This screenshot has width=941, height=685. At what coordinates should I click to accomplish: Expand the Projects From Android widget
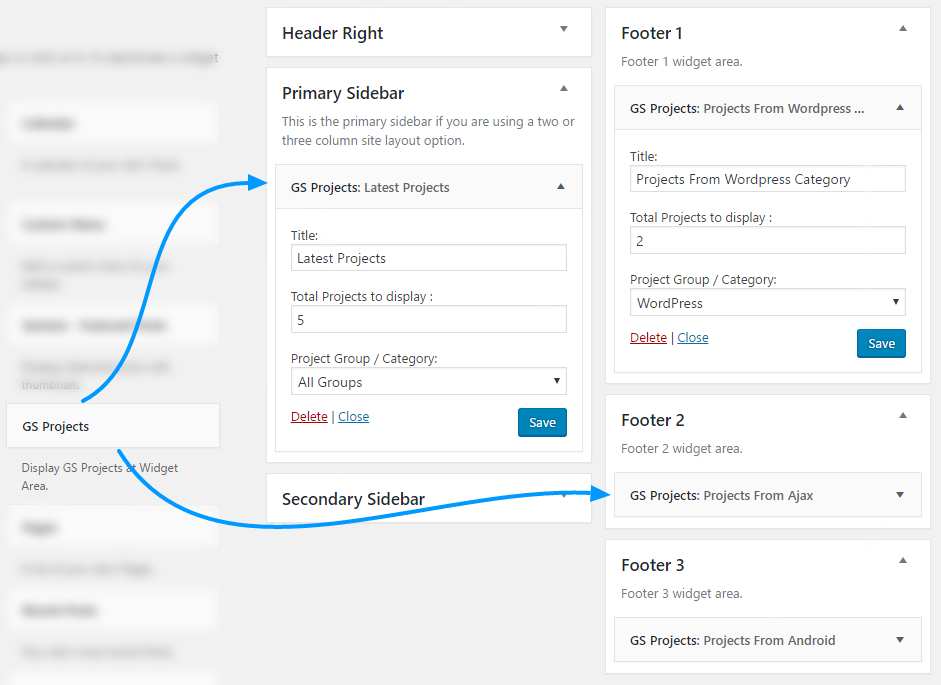[900, 640]
